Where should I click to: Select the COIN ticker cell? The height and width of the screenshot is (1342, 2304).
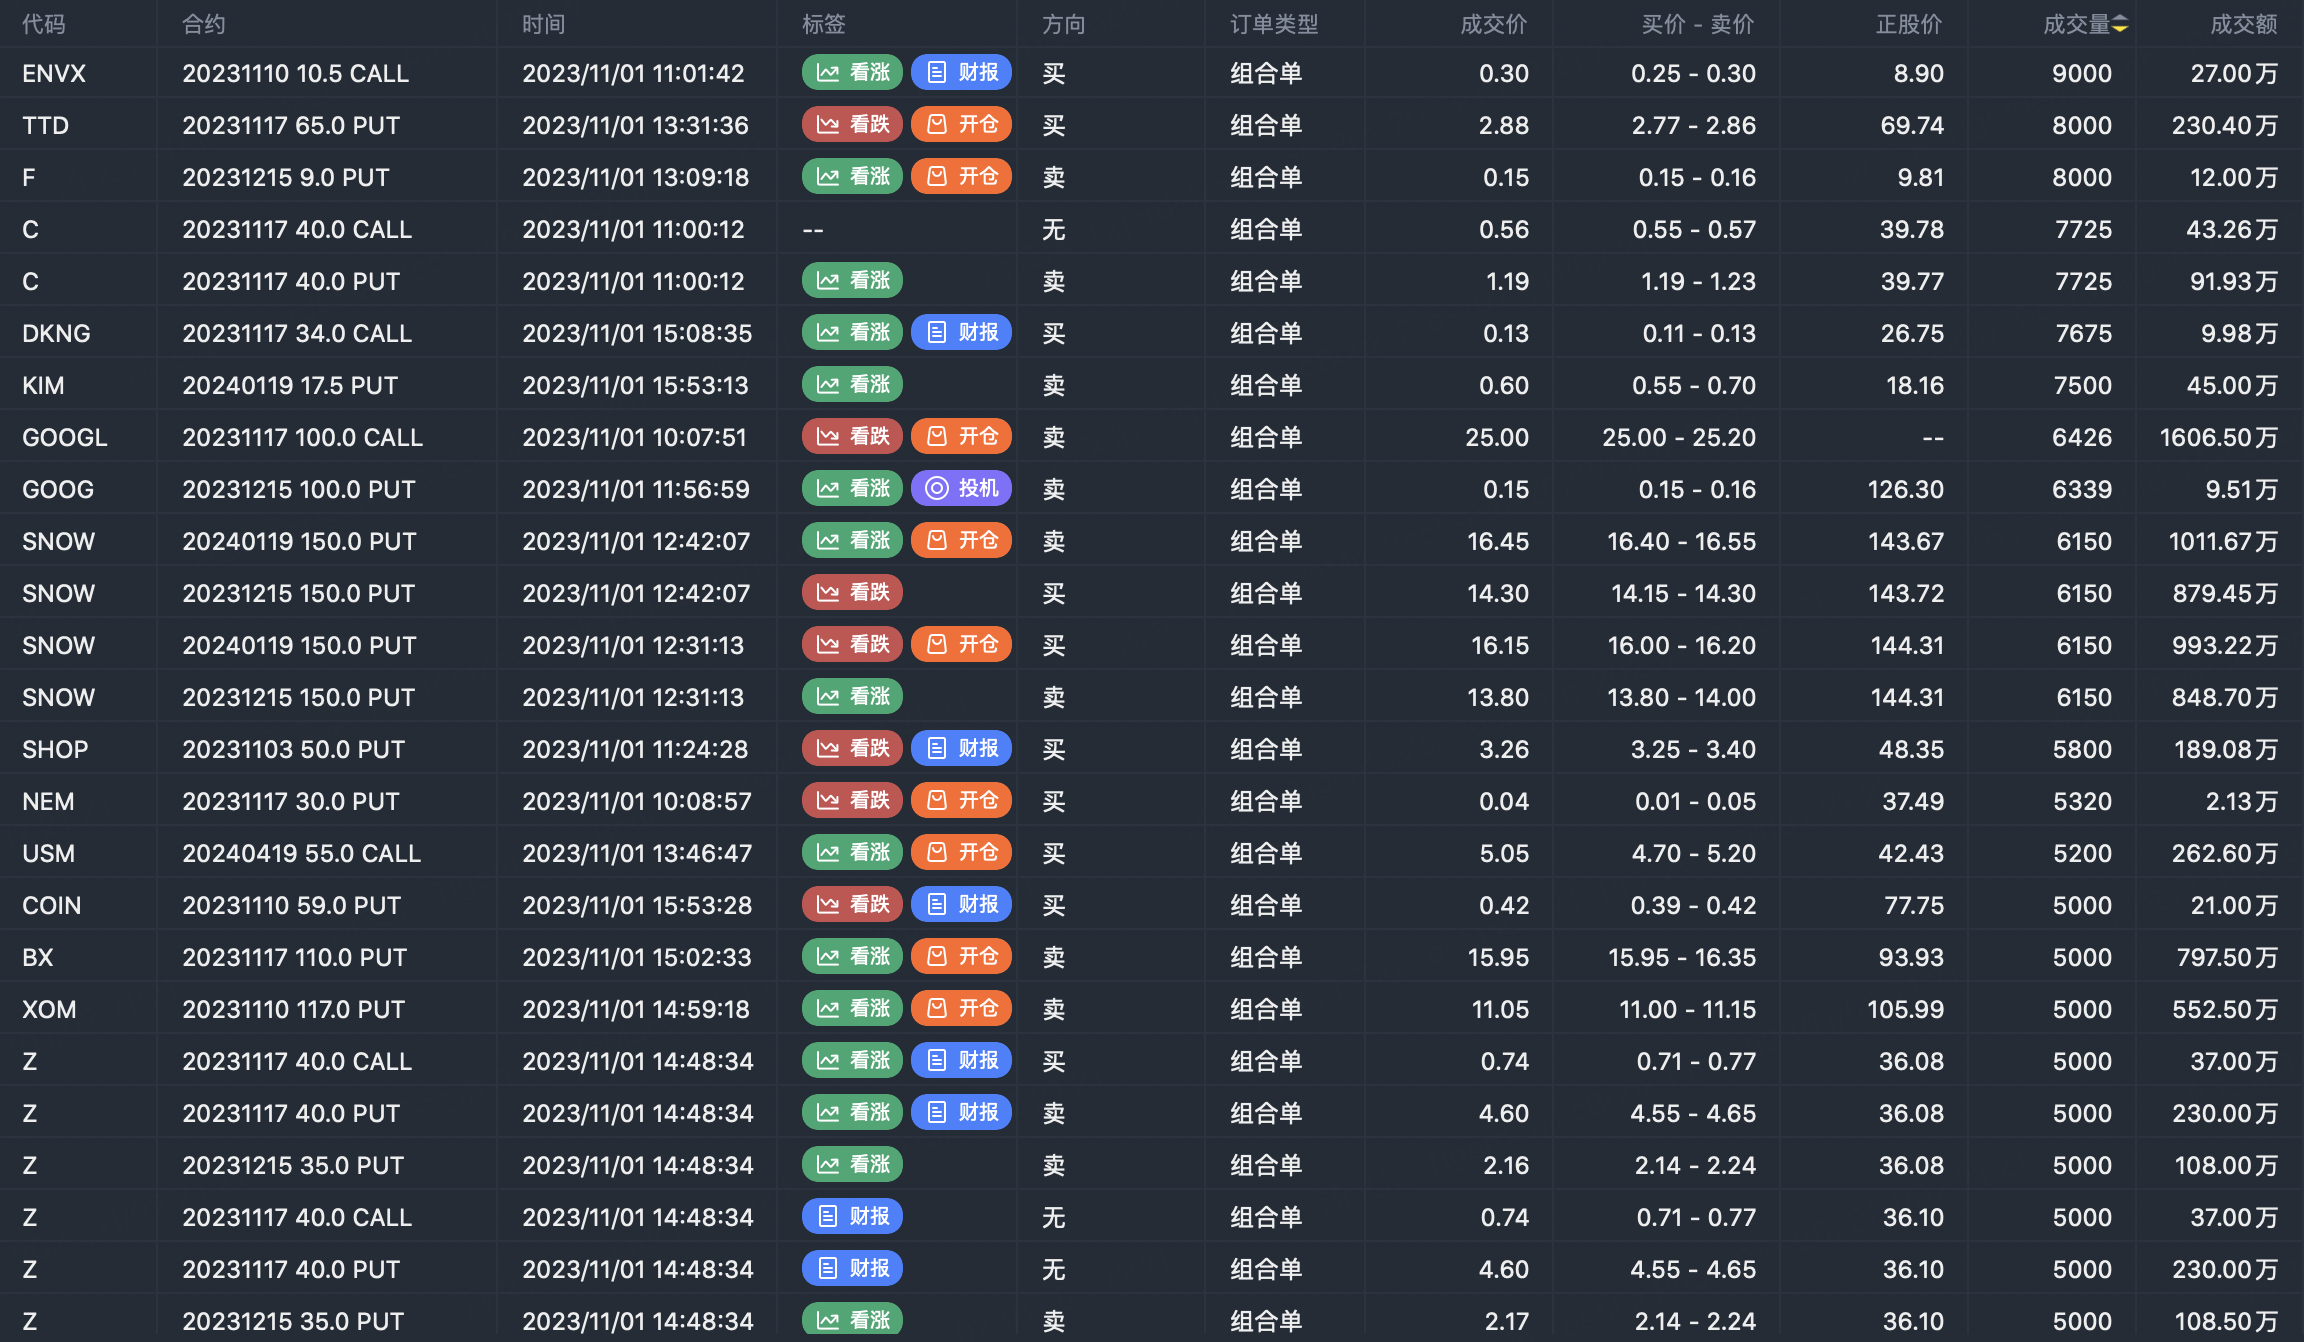coord(52,905)
